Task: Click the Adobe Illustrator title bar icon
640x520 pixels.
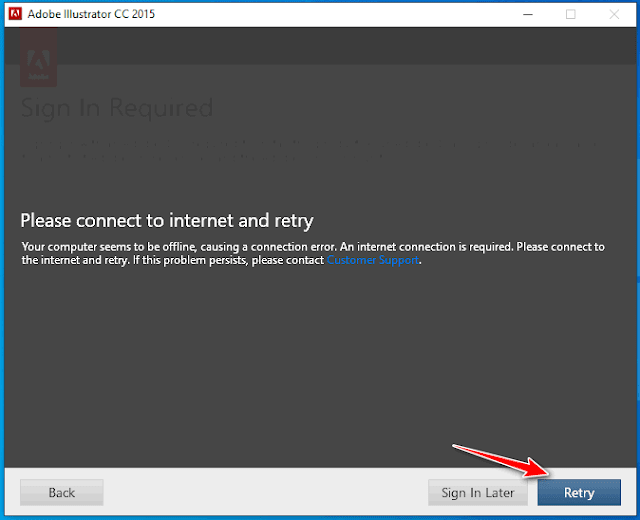Action: pyautogui.click(x=15, y=13)
